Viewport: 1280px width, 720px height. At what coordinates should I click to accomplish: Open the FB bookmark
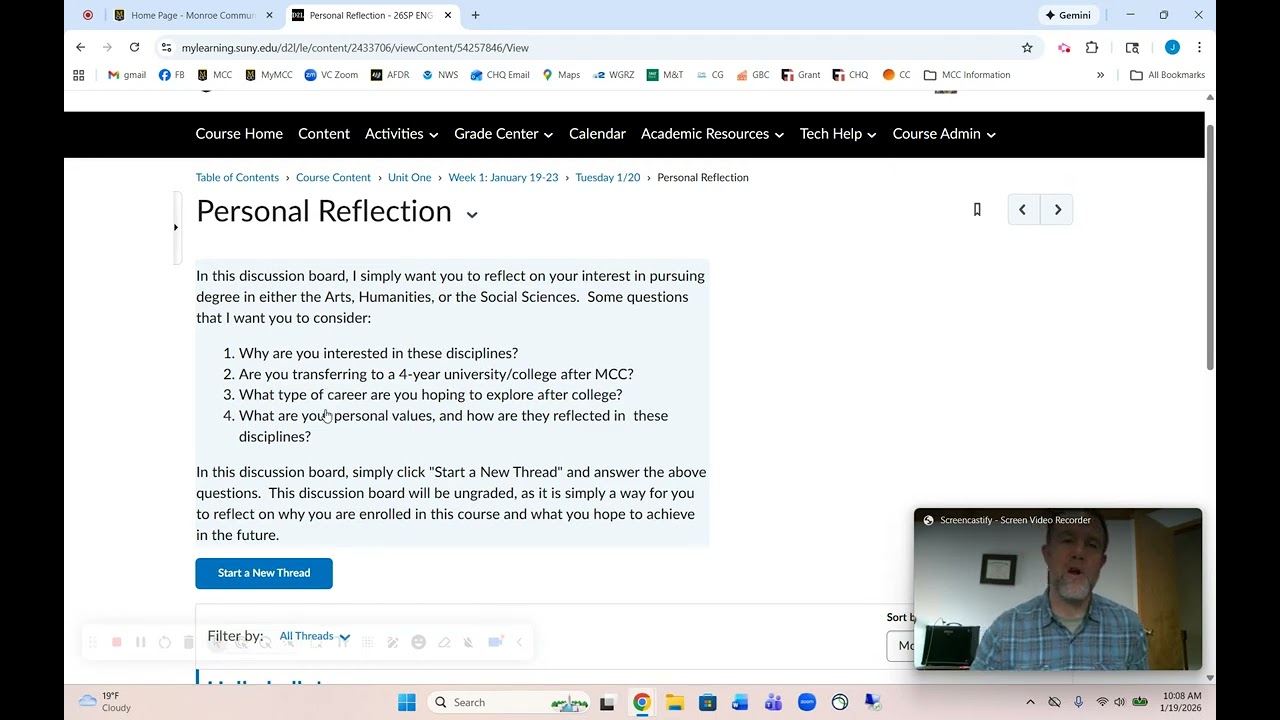[172, 75]
